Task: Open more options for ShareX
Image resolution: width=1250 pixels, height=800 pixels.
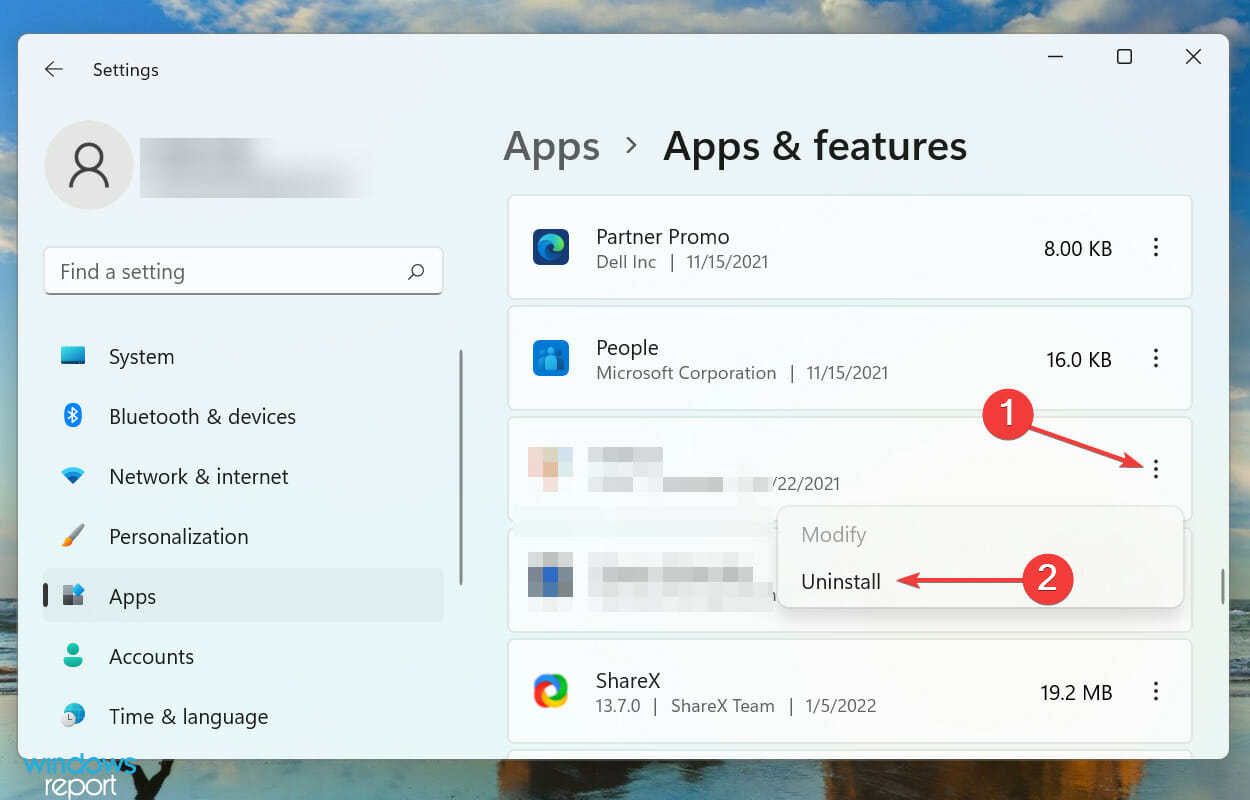Action: point(1156,691)
